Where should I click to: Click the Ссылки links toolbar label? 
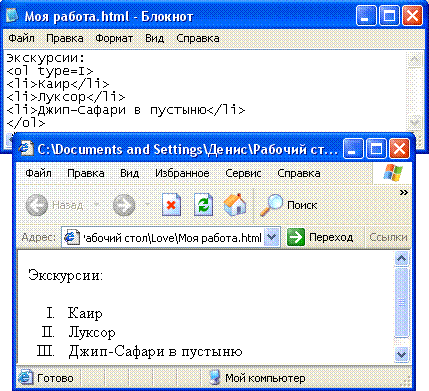(x=388, y=237)
